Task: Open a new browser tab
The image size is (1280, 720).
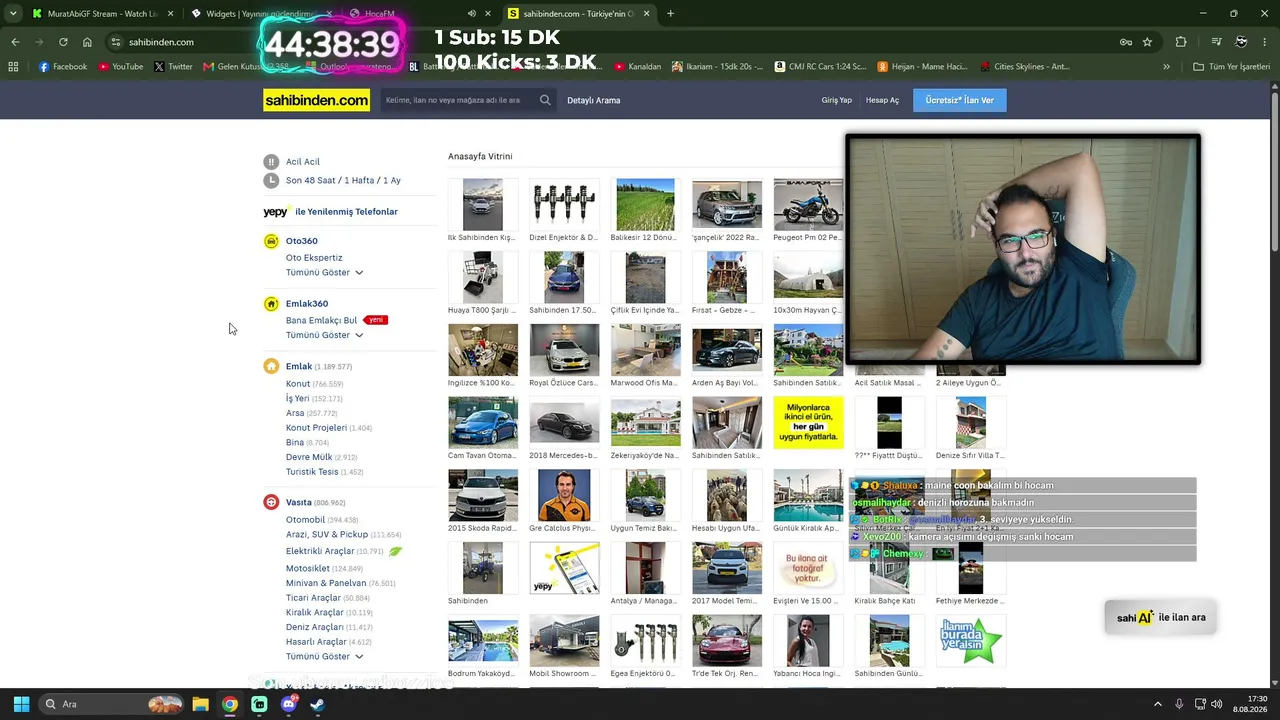Action: (x=670, y=14)
